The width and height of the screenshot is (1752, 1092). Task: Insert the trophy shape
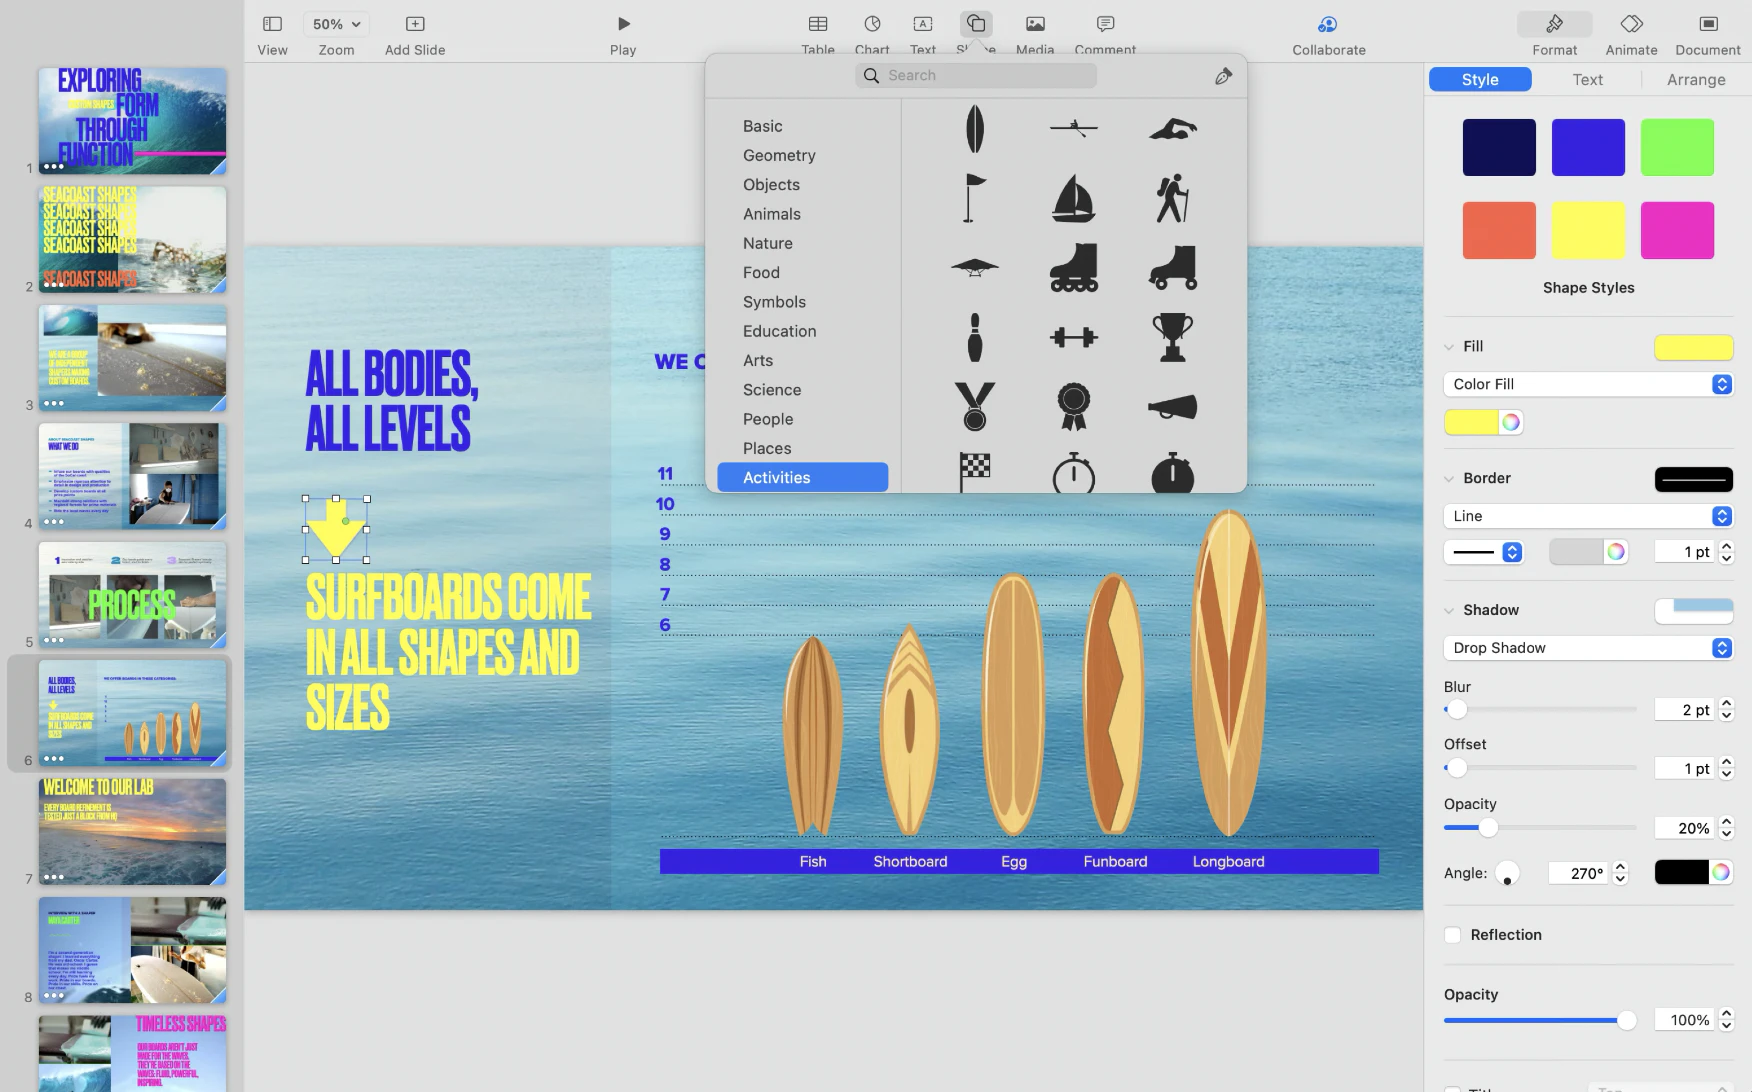click(x=1172, y=337)
